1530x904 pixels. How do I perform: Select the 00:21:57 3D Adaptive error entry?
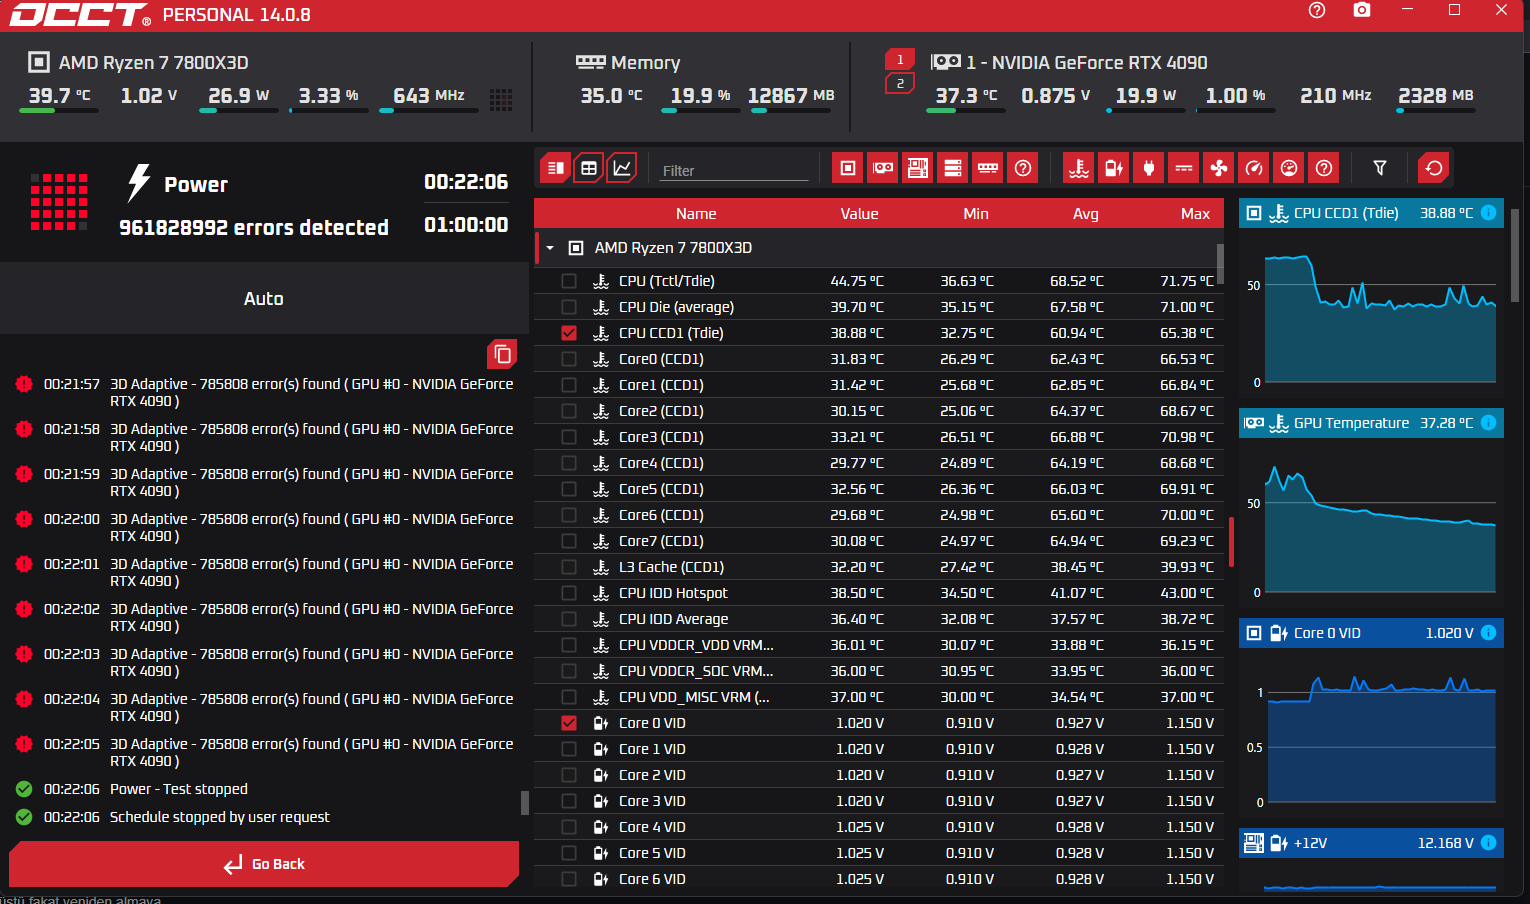(265, 392)
